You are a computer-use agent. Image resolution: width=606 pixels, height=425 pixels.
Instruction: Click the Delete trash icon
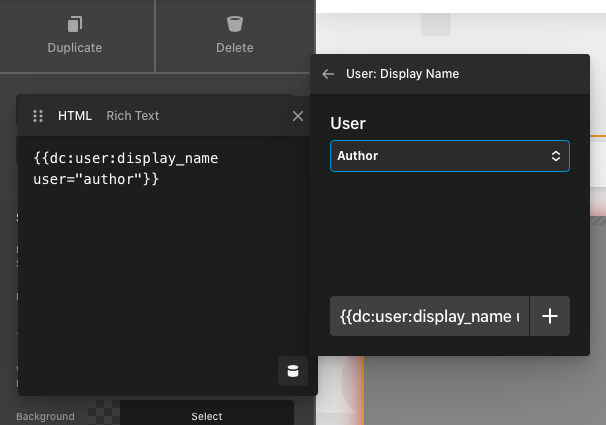(235, 24)
